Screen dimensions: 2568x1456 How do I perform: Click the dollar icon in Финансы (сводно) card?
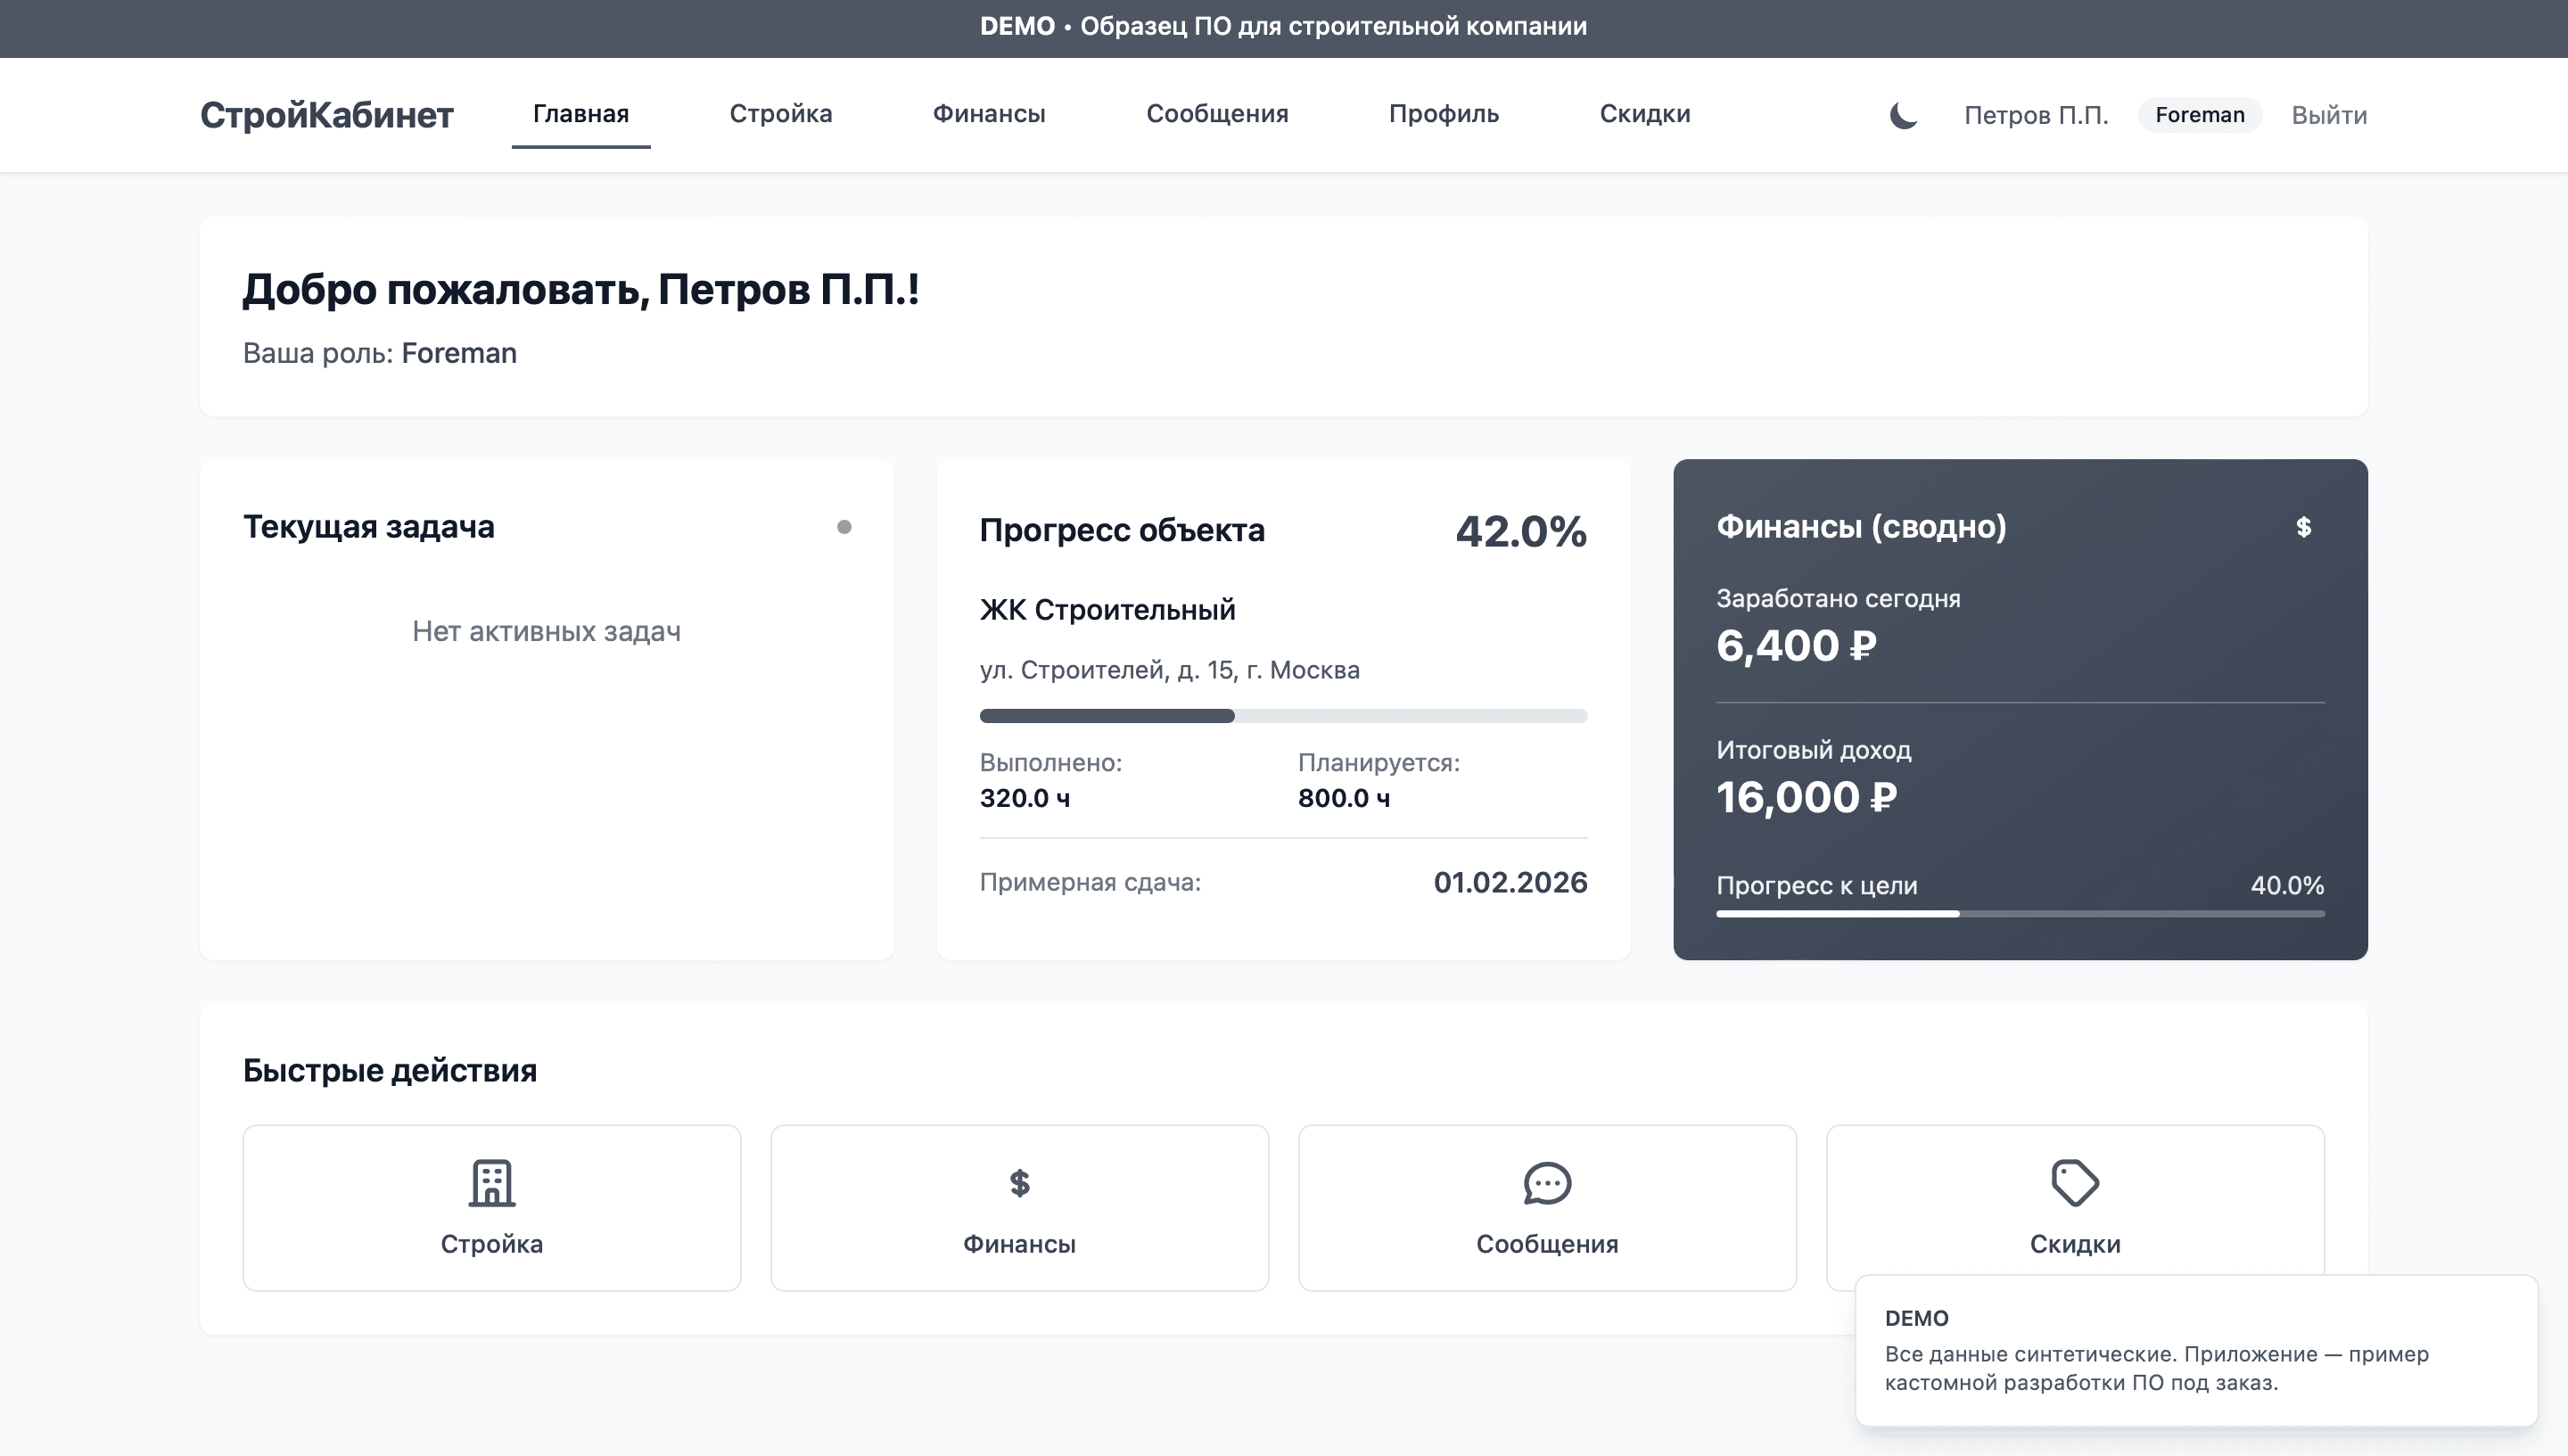point(2303,527)
